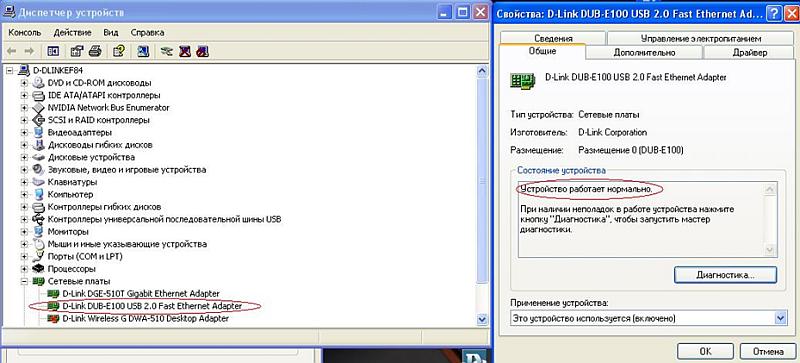Click the show/hide console tree icon
Image resolution: width=800 pixels, height=363 pixels.
pyautogui.click(x=53, y=51)
